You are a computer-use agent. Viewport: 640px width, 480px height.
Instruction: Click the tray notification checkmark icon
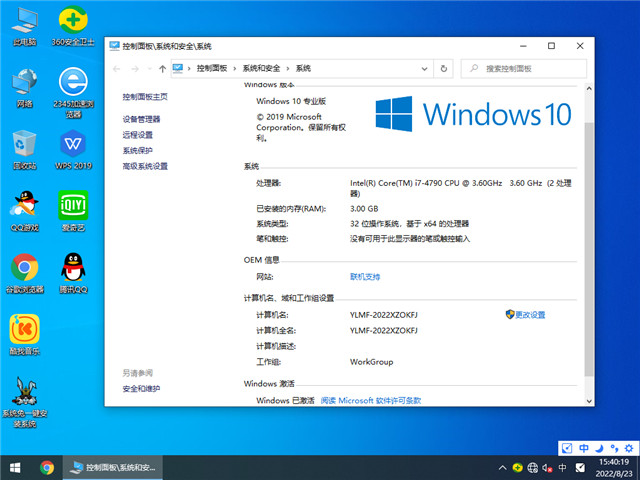coord(580,468)
